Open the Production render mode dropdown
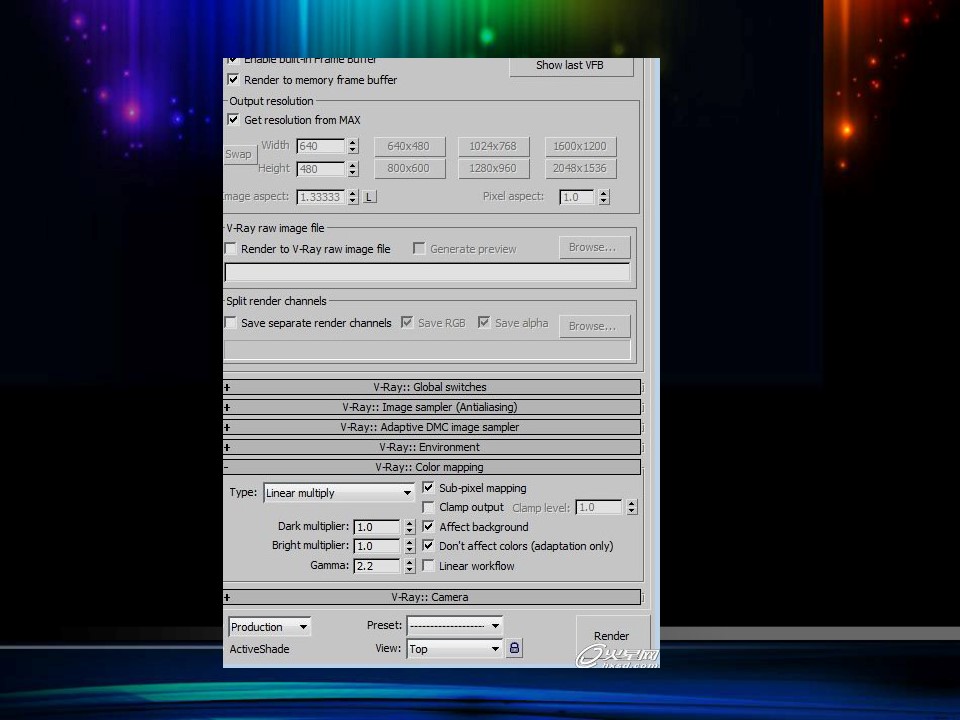This screenshot has height=720, width=960. tap(269, 627)
